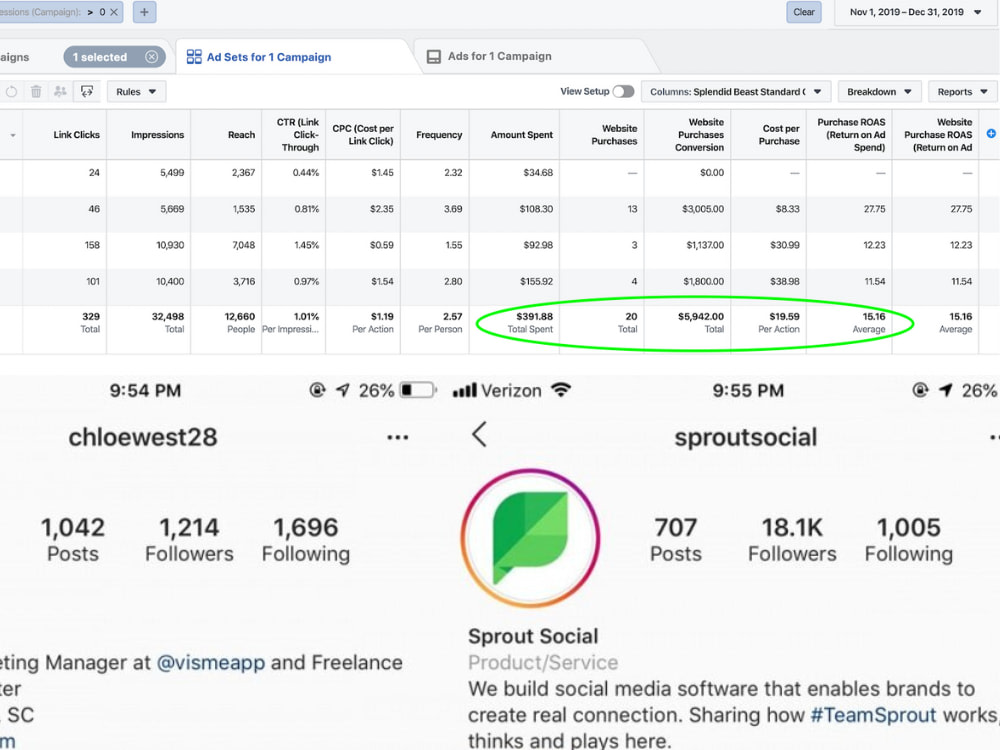Screen dimensions: 1000x750
Task: Sort by Frequency column header
Action: (x=439, y=135)
